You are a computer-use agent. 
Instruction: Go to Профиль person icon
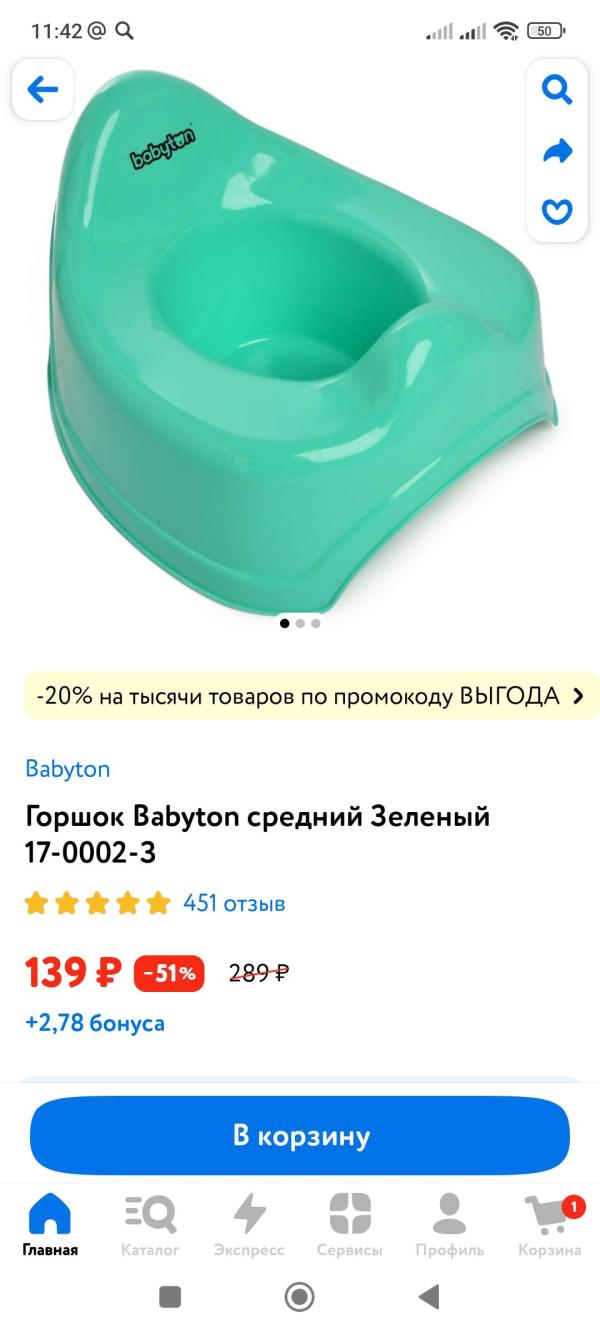click(450, 1225)
